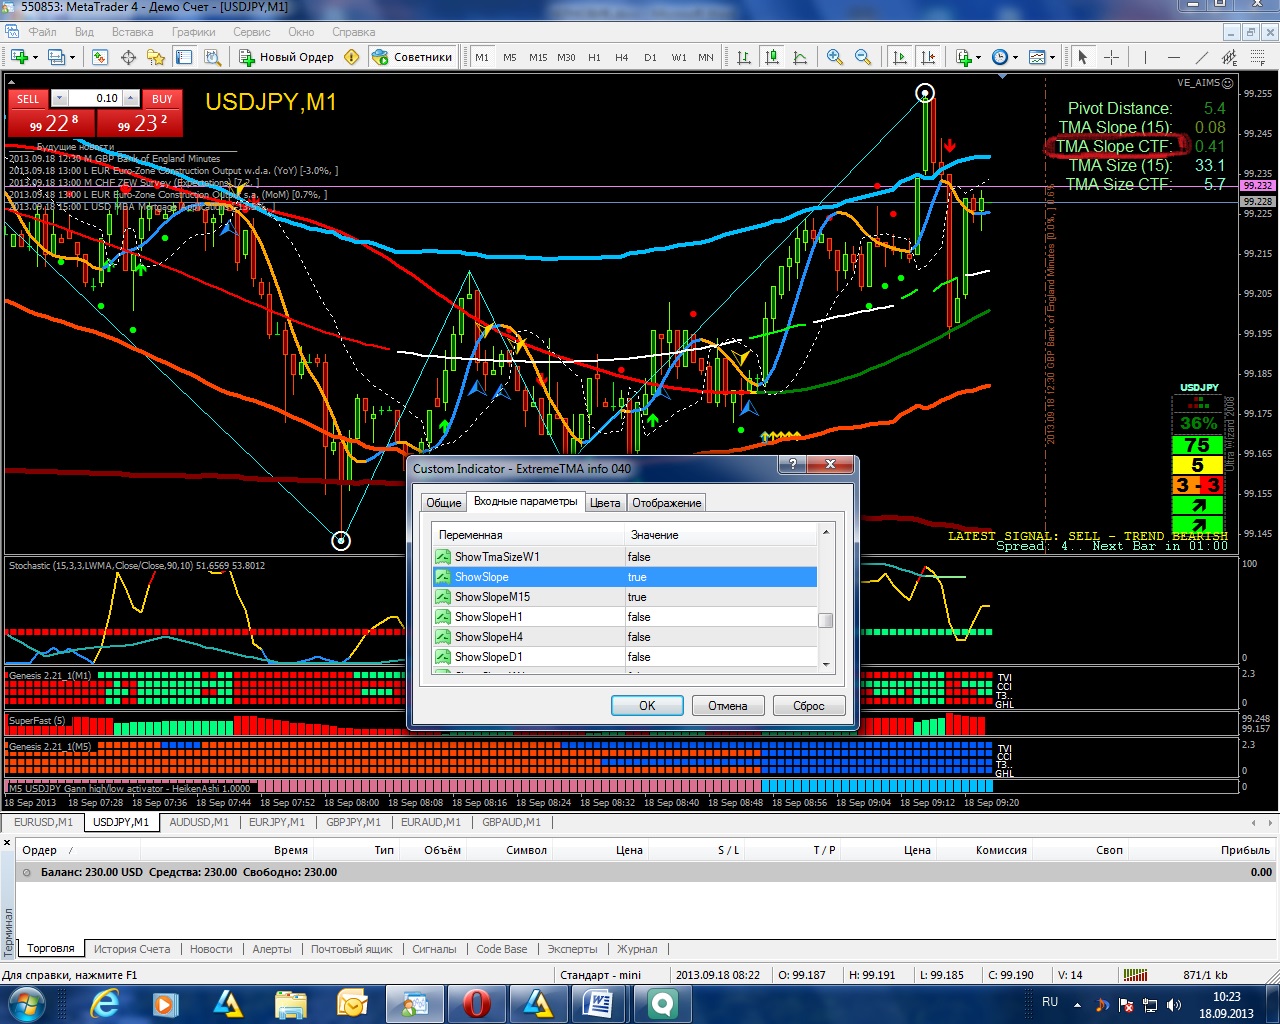Switch to the Общие tab in dialog
The image size is (1280, 1024).
click(x=444, y=503)
